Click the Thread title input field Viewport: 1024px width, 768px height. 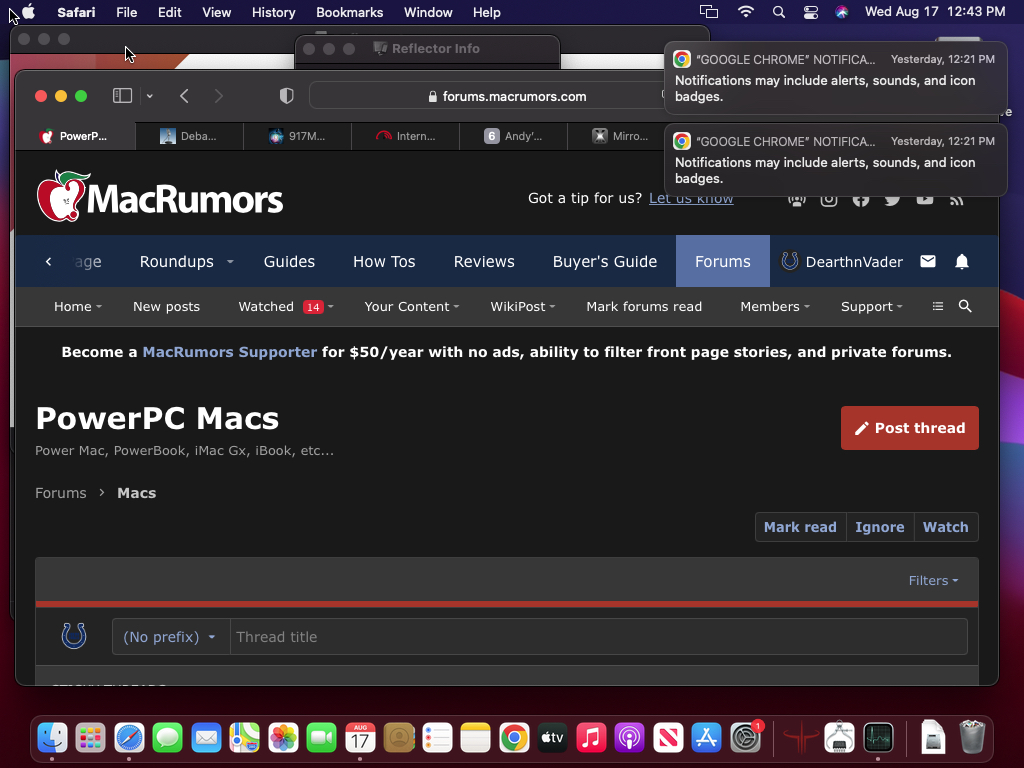[x=598, y=637]
